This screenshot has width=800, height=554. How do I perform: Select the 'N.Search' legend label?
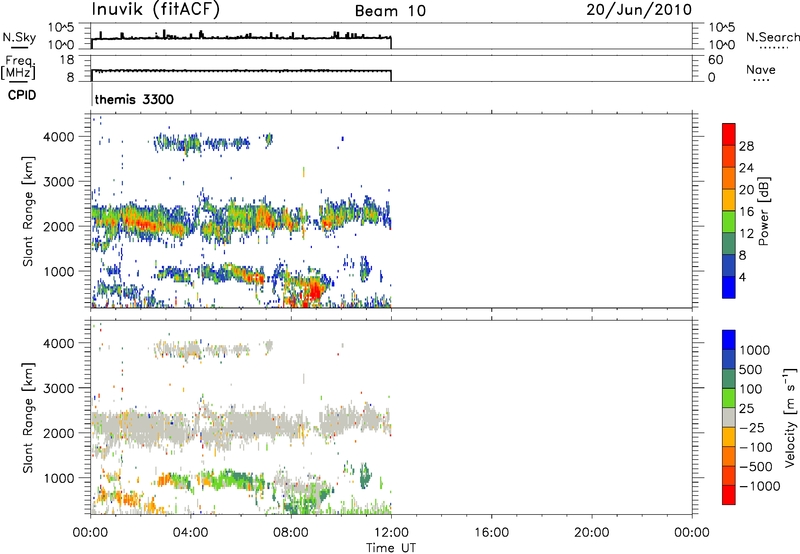tap(773, 37)
